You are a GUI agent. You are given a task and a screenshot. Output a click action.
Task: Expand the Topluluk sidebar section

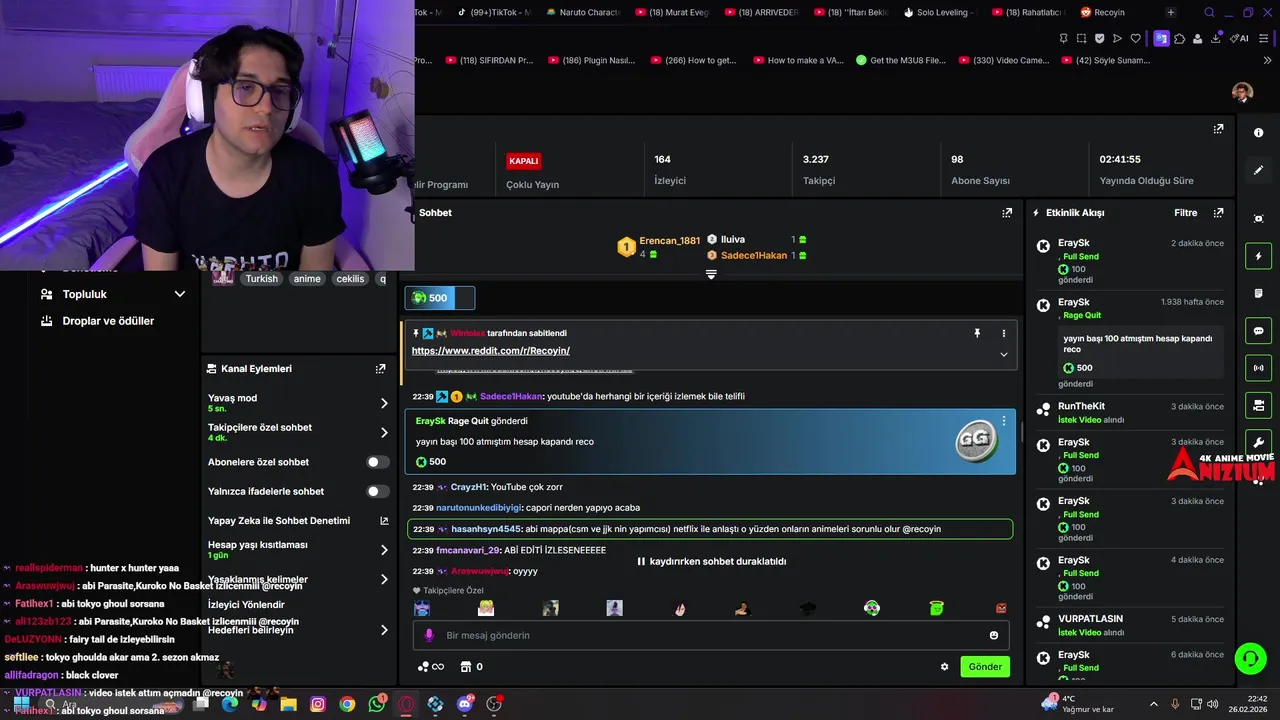click(x=180, y=294)
